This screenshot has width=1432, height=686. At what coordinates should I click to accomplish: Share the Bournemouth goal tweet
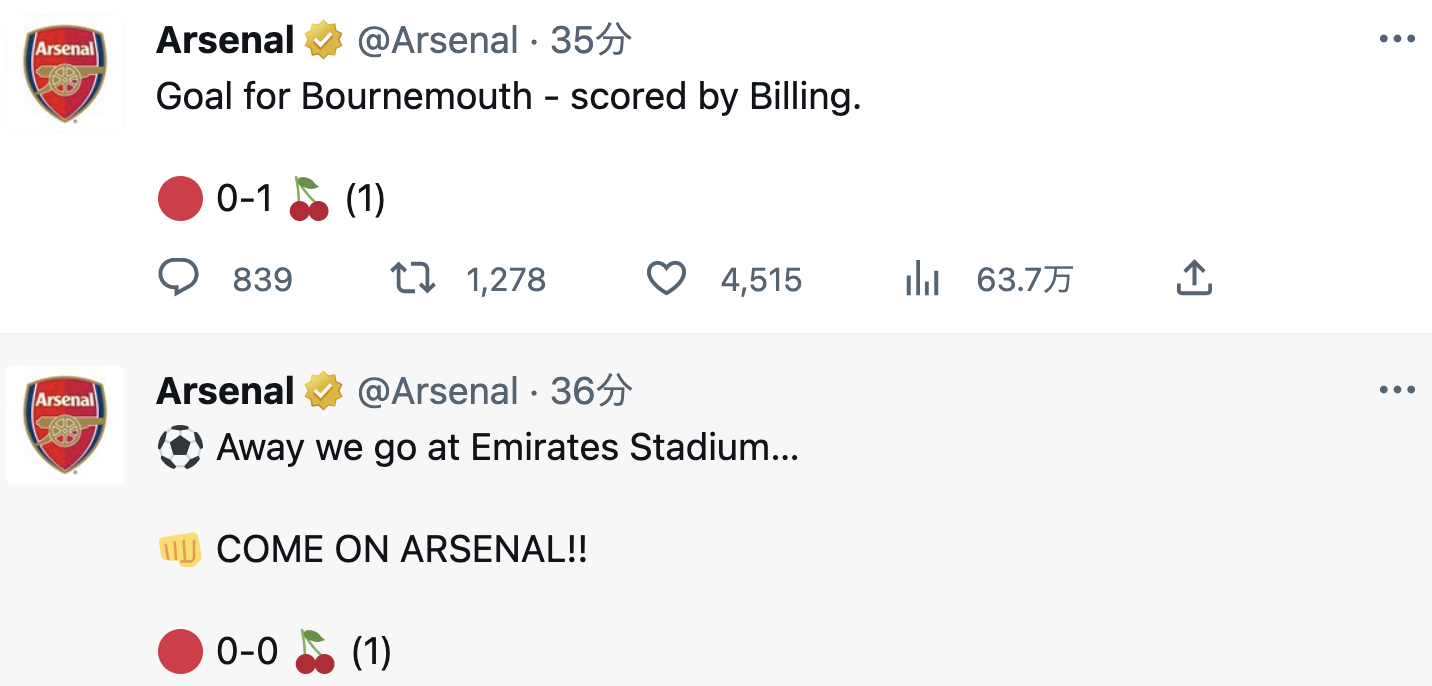pyautogui.click(x=1194, y=279)
